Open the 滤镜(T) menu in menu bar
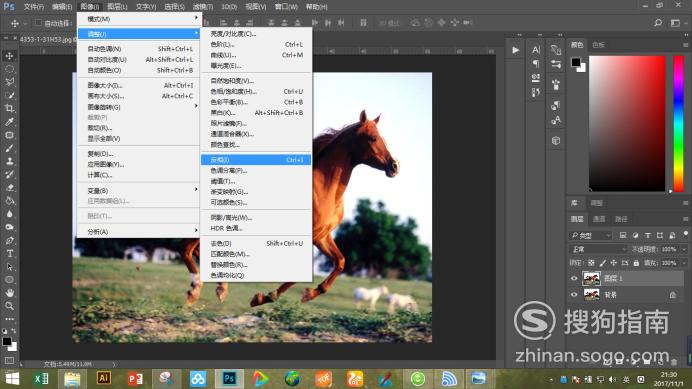The image size is (692, 389). click(203, 7)
